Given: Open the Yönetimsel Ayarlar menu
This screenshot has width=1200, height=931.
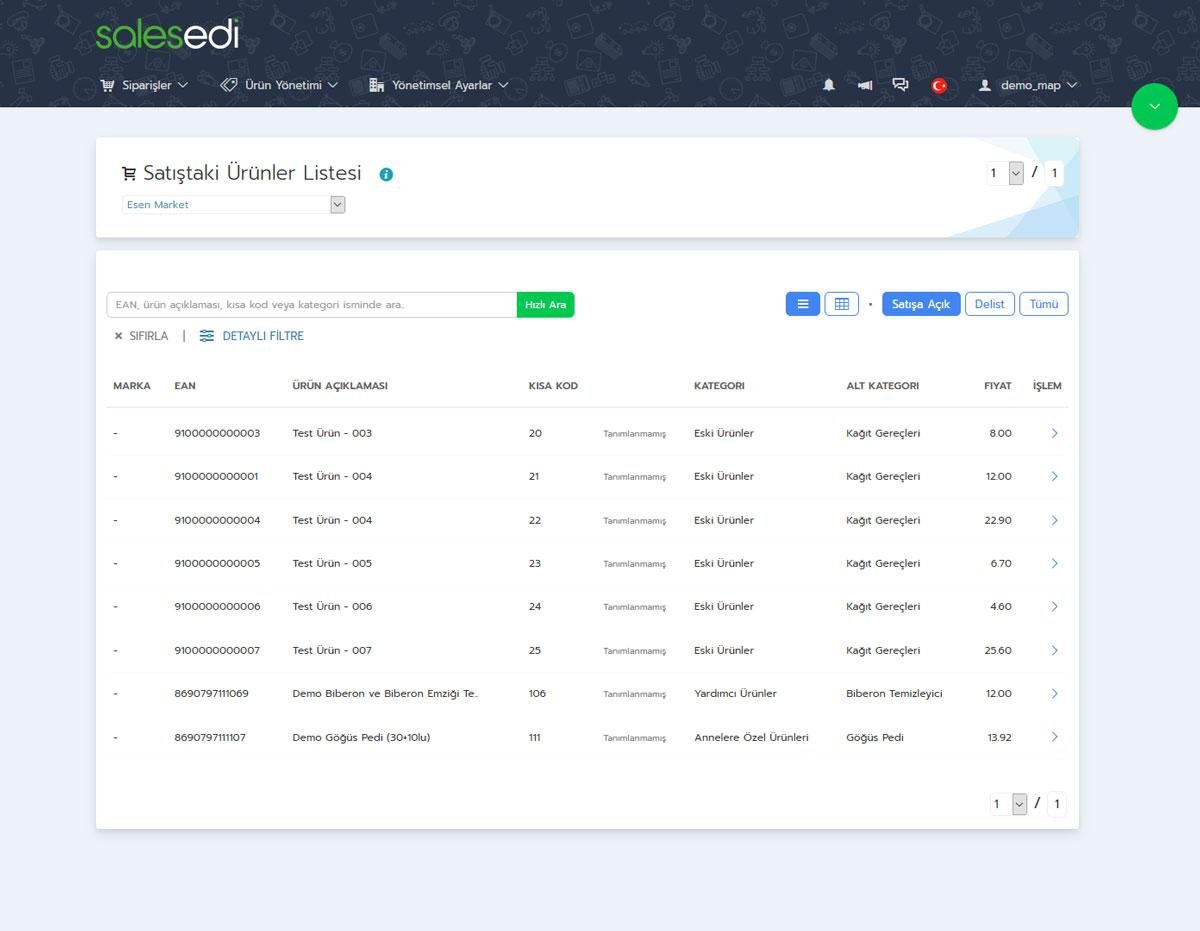Looking at the screenshot, I should [x=439, y=86].
